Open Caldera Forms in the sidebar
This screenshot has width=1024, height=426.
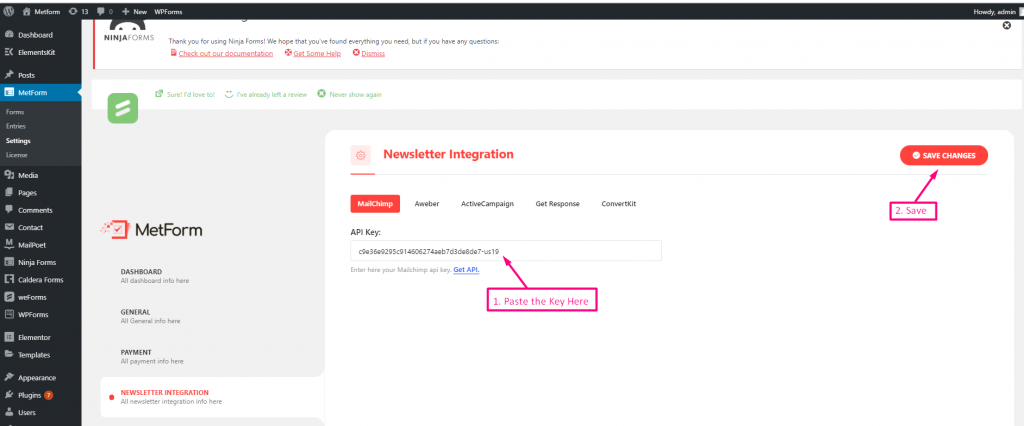tap(40, 280)
